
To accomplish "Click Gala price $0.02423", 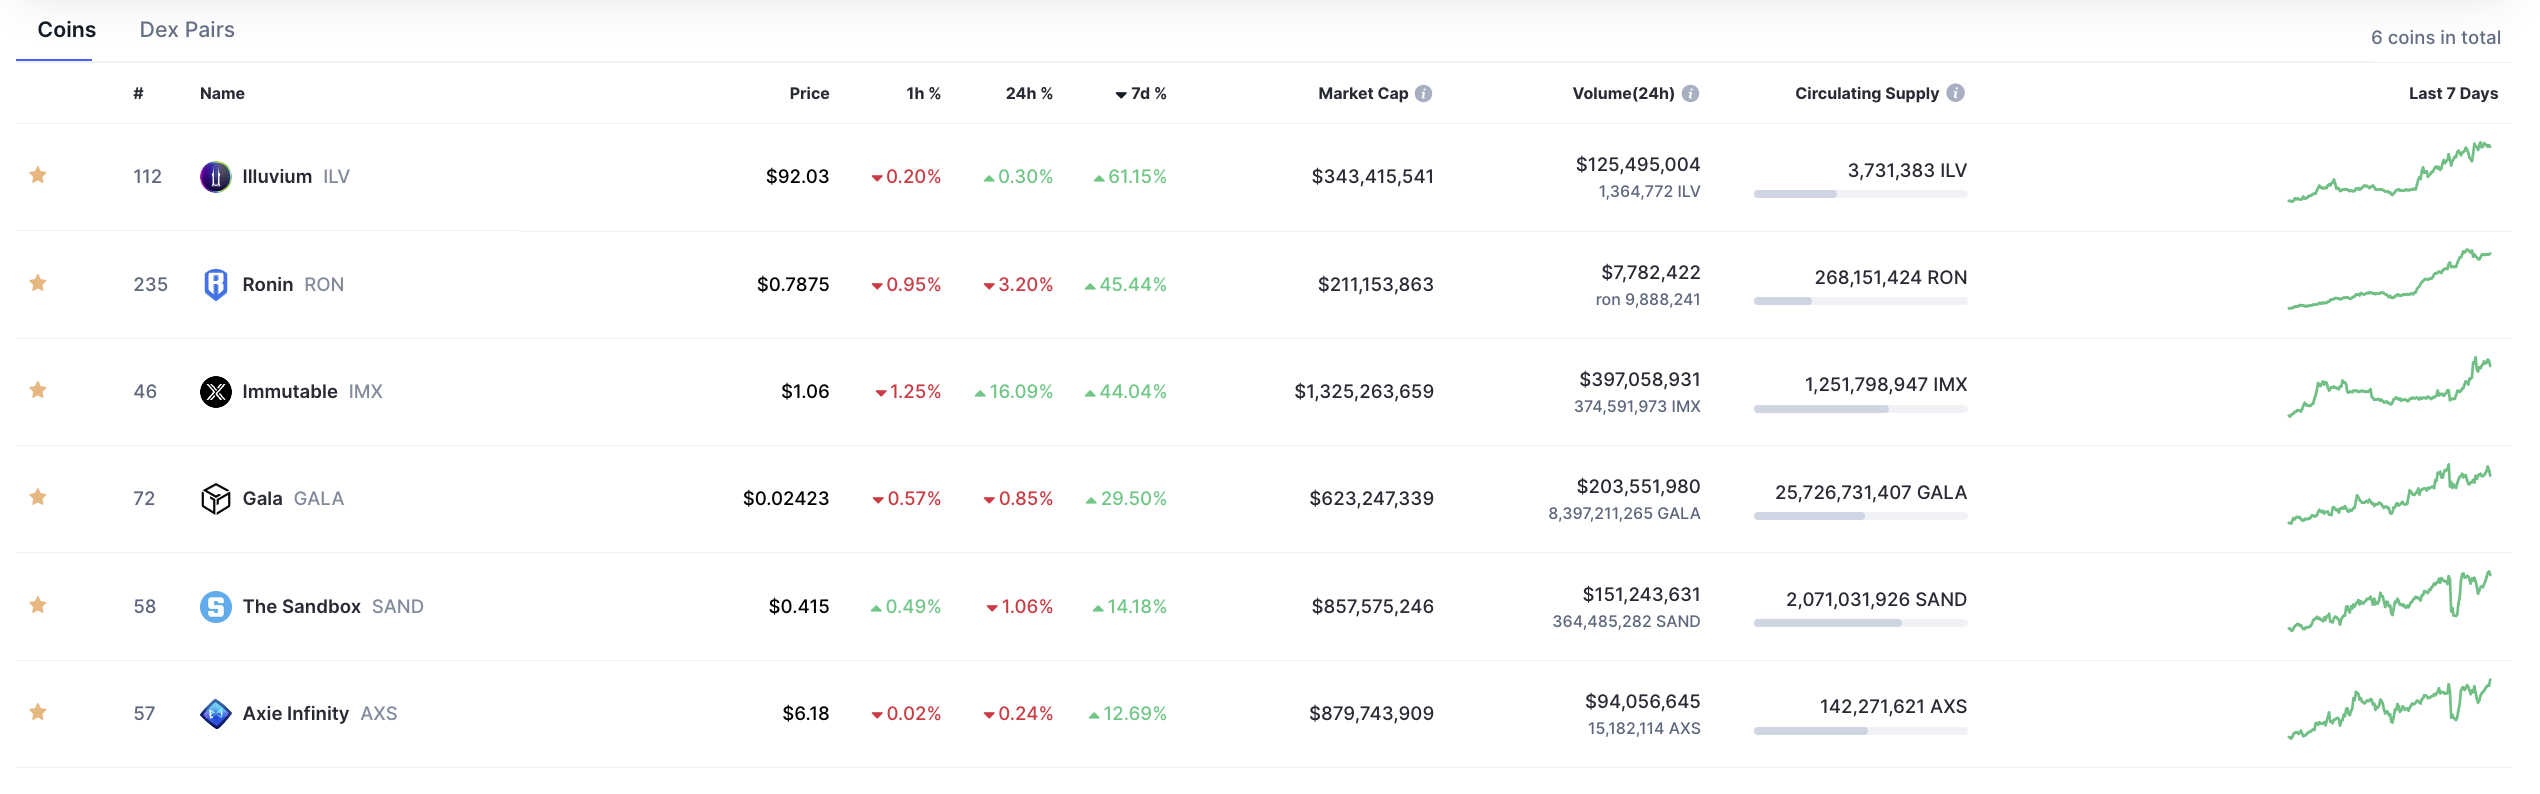I will pyautogui.click(x=786, y=498).
